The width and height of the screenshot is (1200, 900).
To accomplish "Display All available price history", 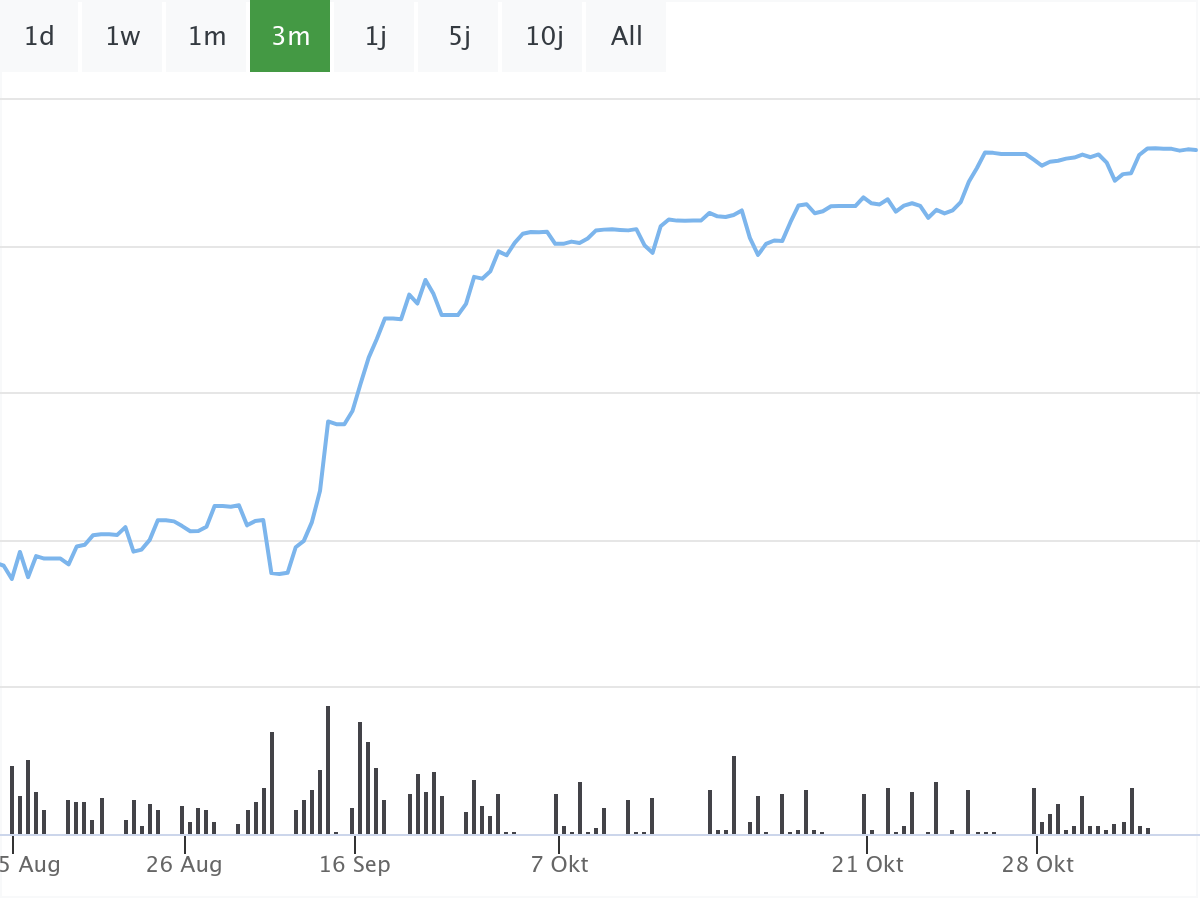I will pos(627,37).
